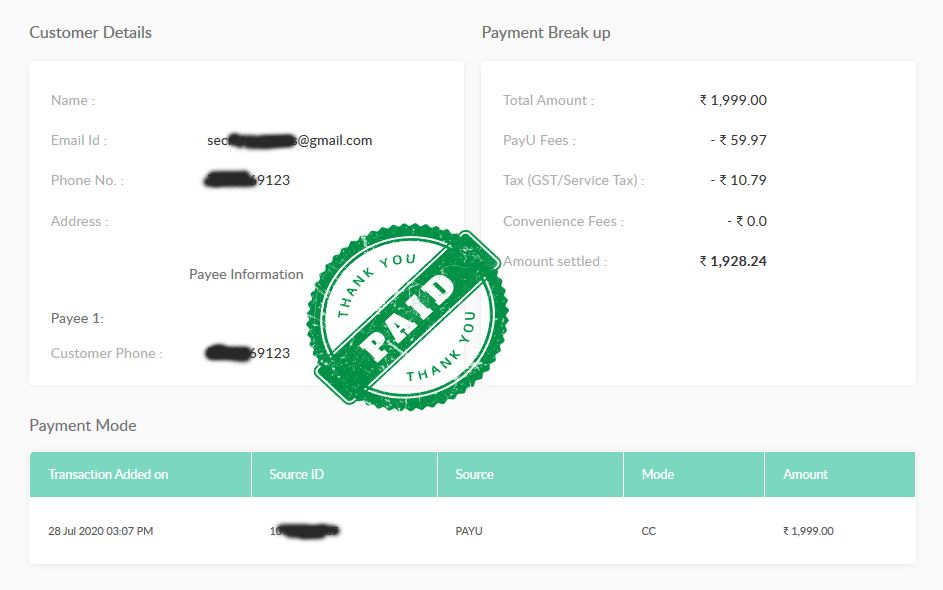Viewport: 943px width, 590px height.
Task: Select the Transaction Added on column header
Action: tap(140, 475)
